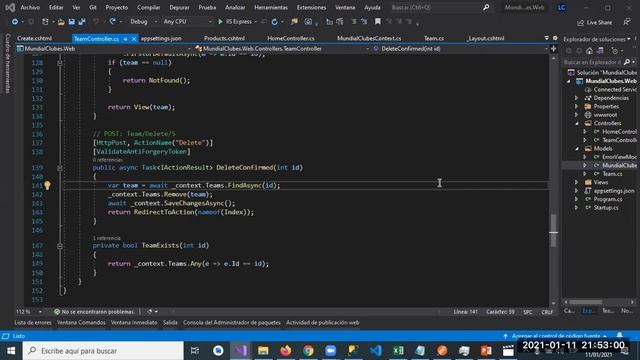
Task: Click the redo arrow icon
Action: [112, 22]
